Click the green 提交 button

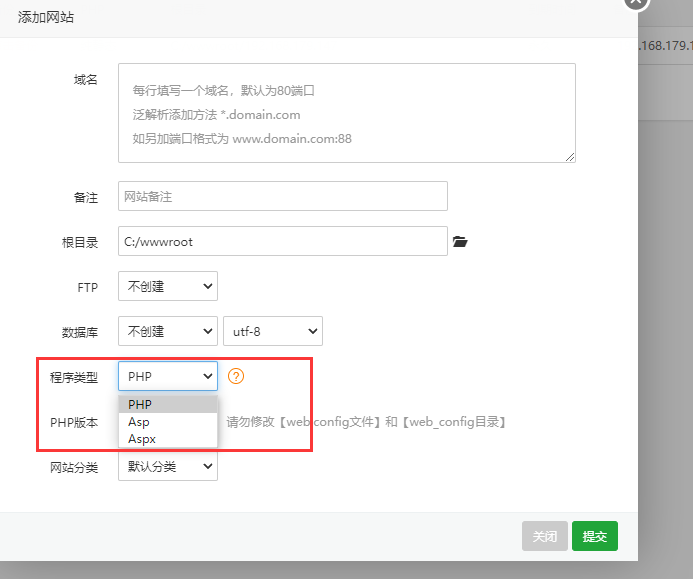click(x=595, y=536)
